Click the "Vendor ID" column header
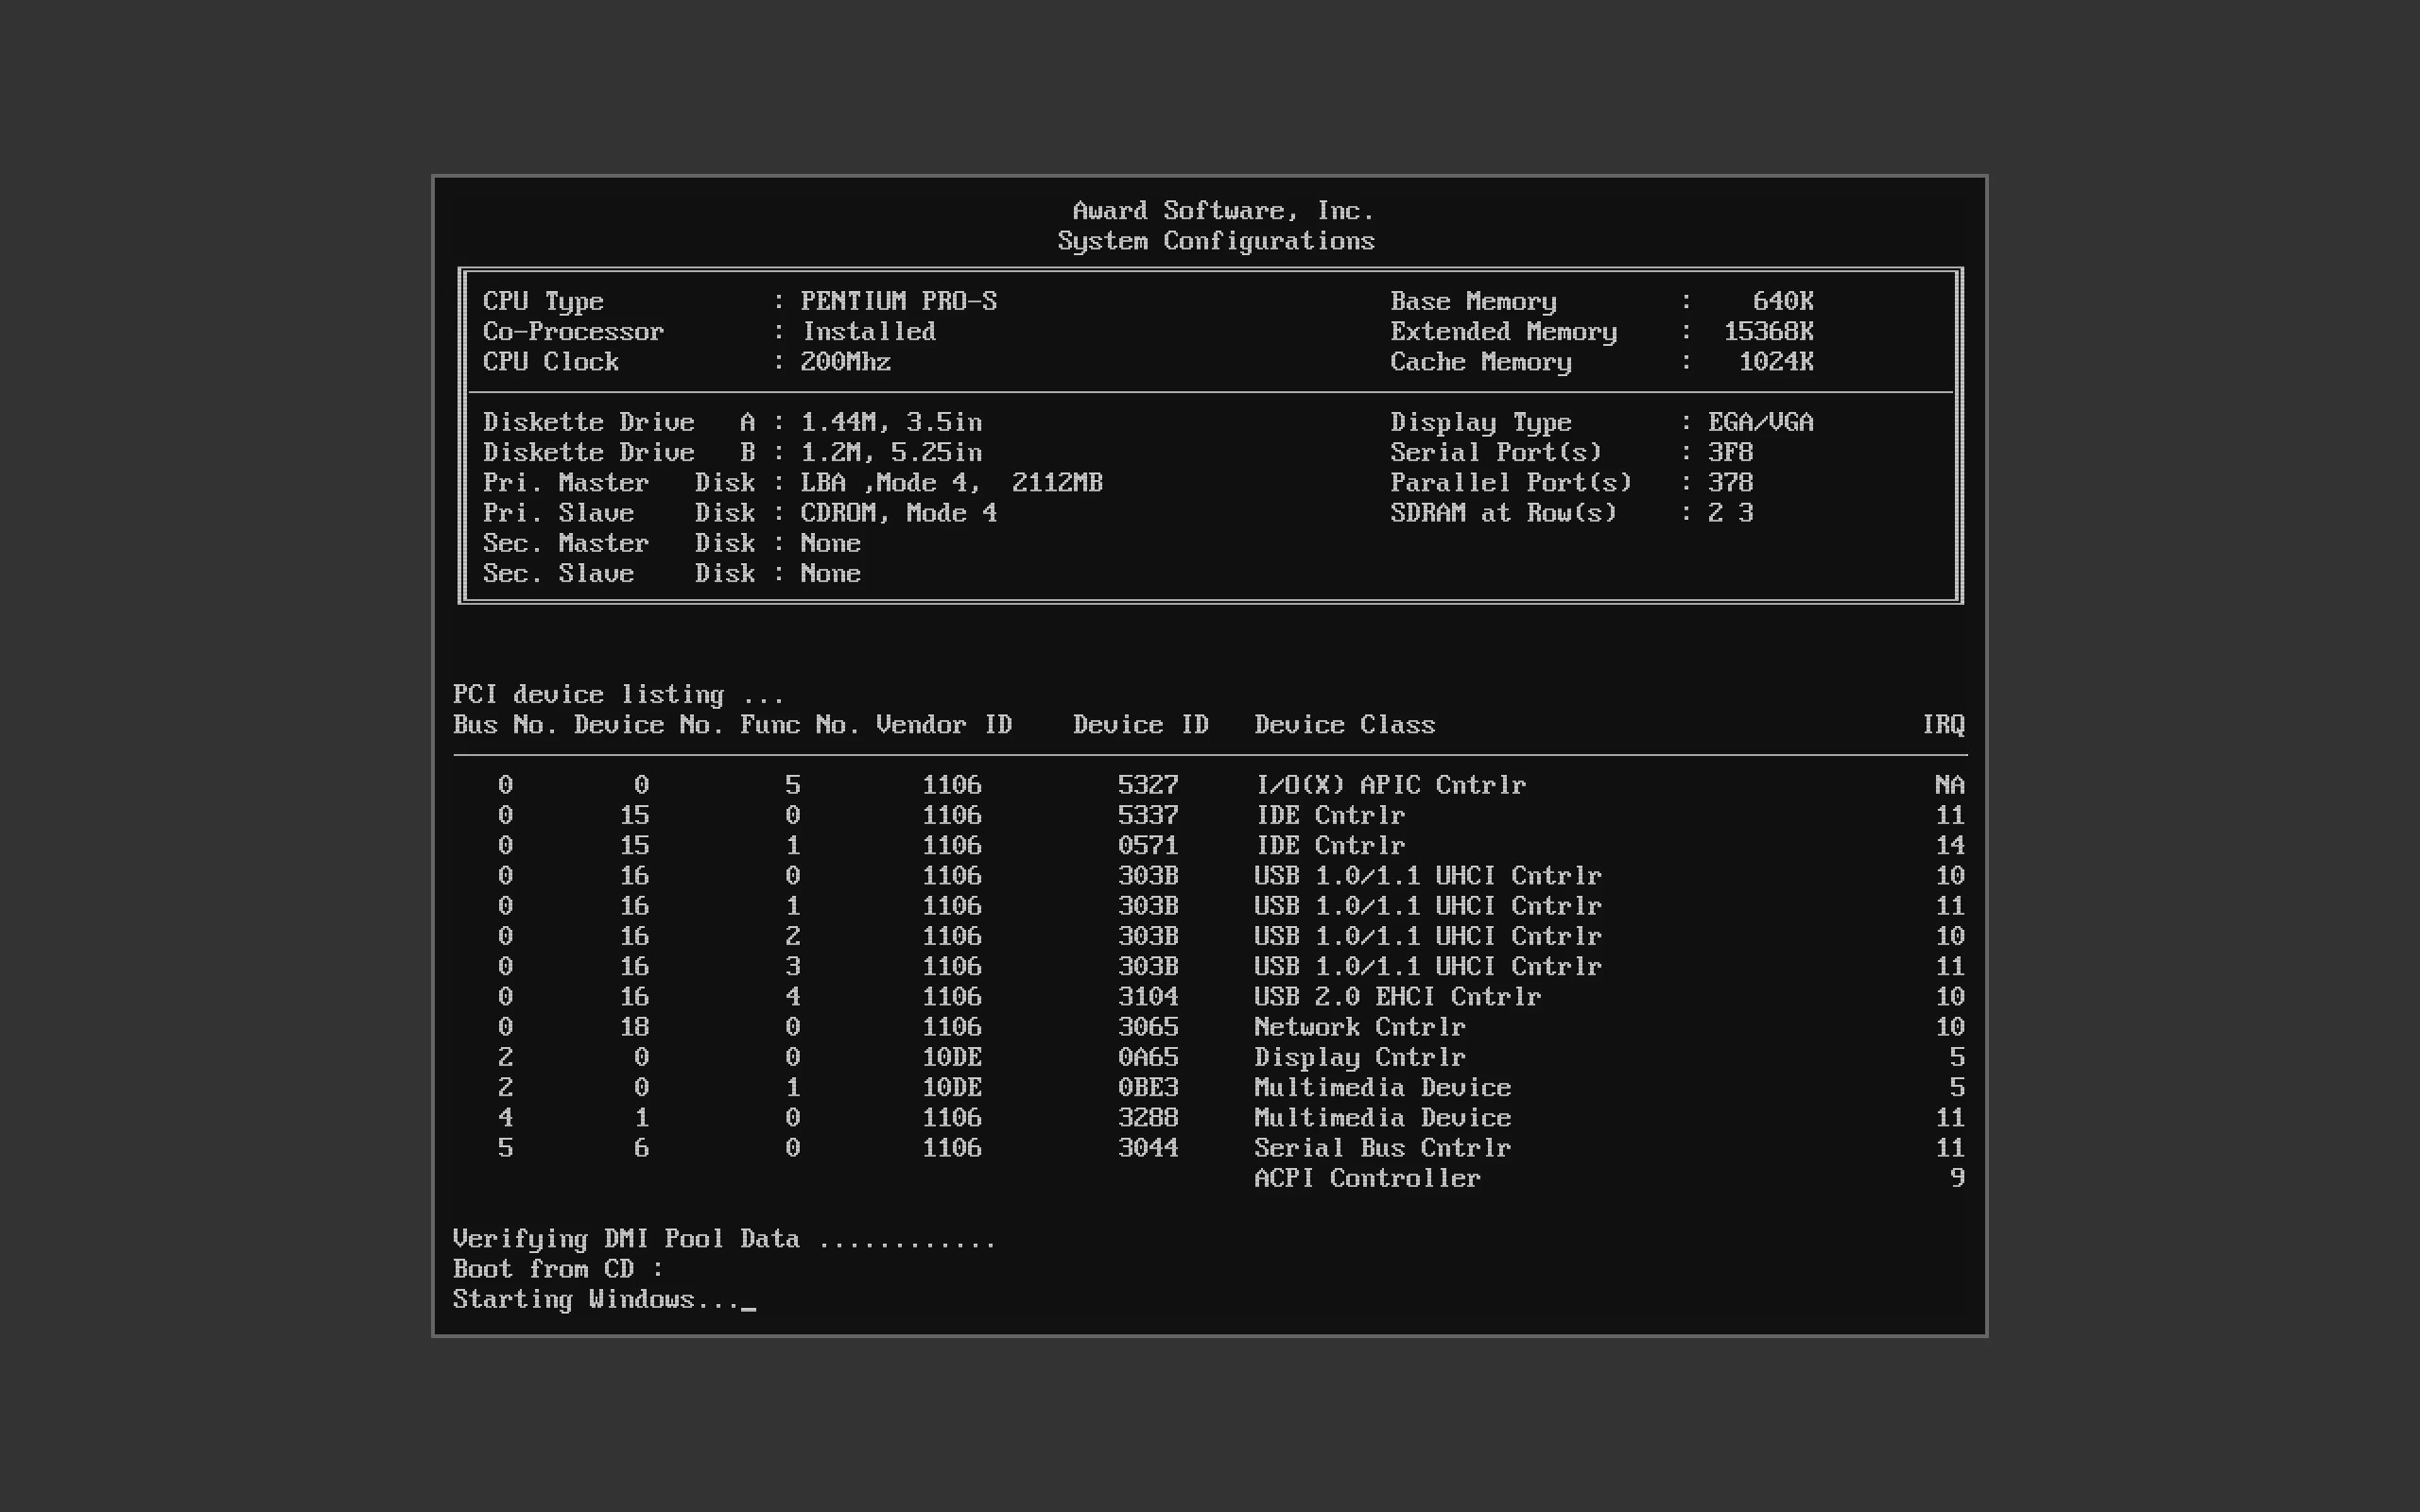 pyautogui.click(x=944, y=725)
